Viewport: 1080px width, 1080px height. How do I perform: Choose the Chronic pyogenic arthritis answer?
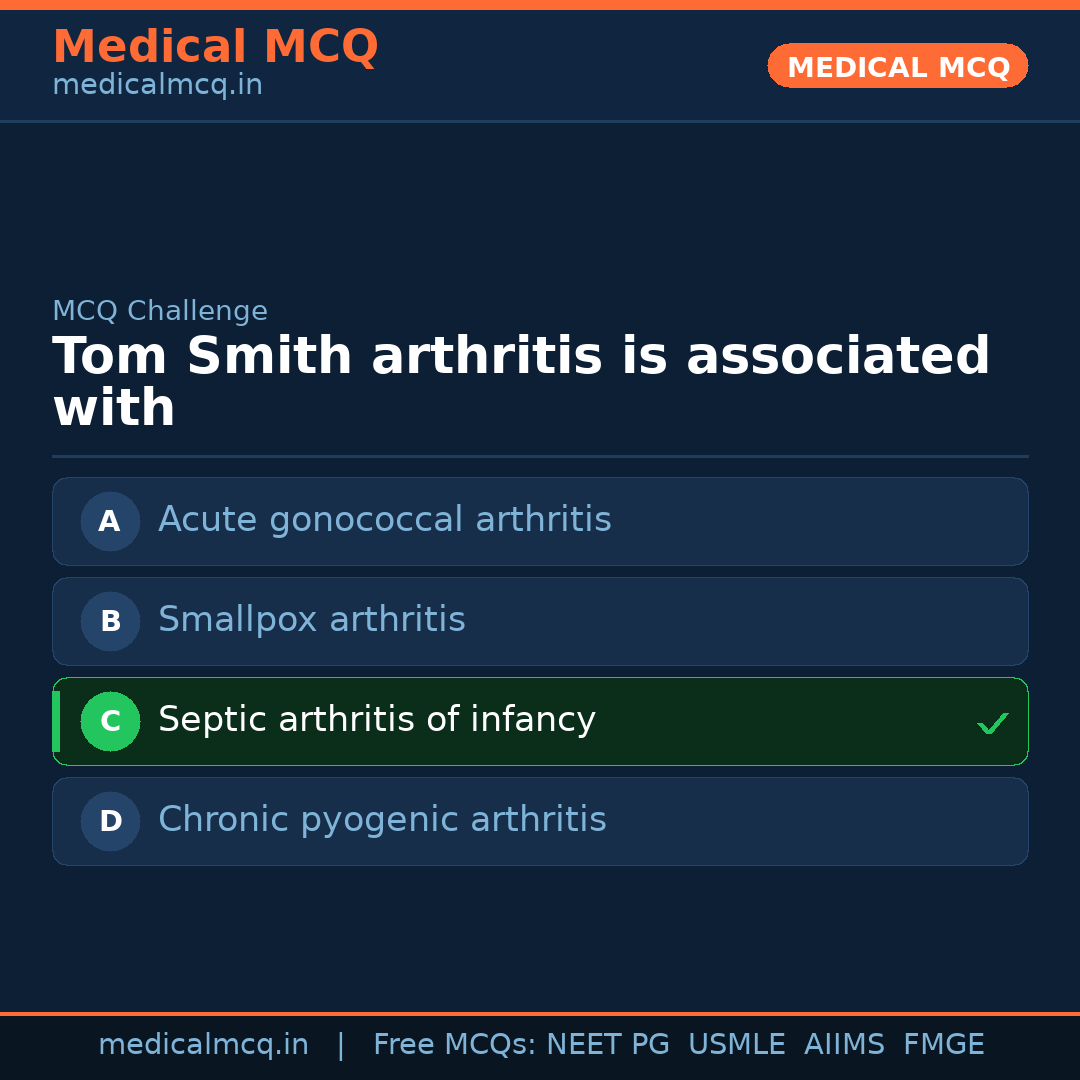pos(382,820)
